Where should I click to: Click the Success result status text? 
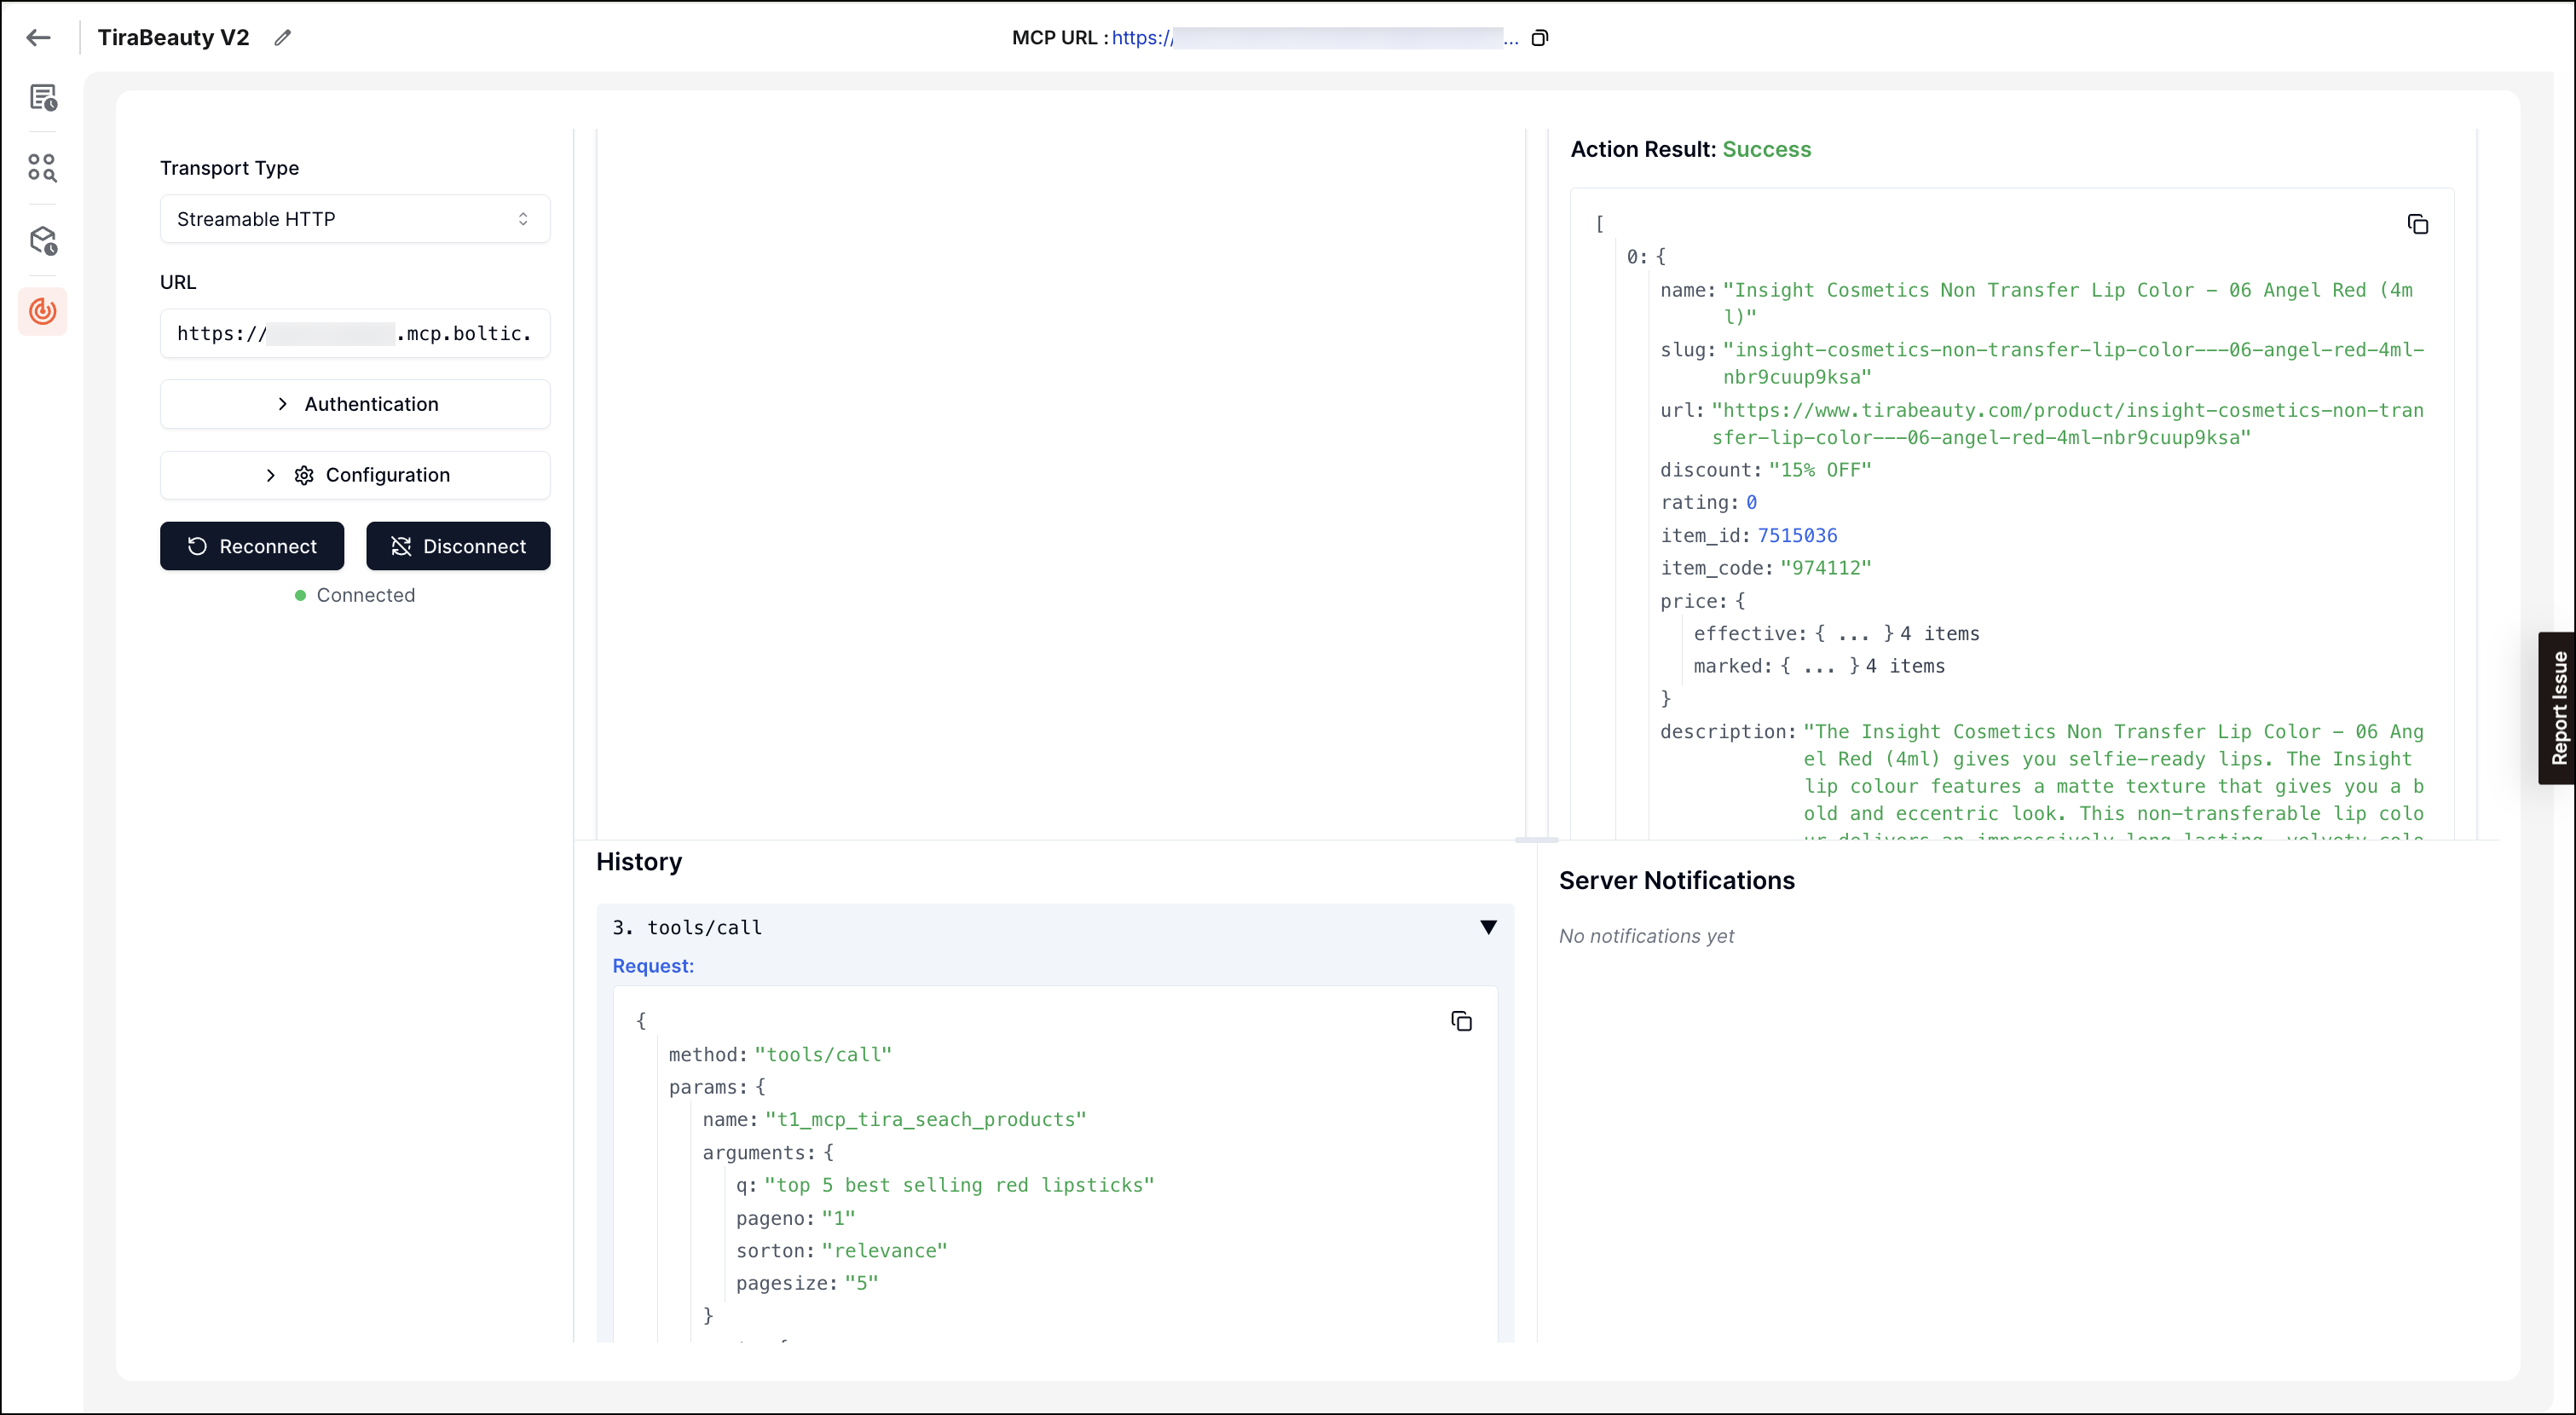pos(1766,149)
